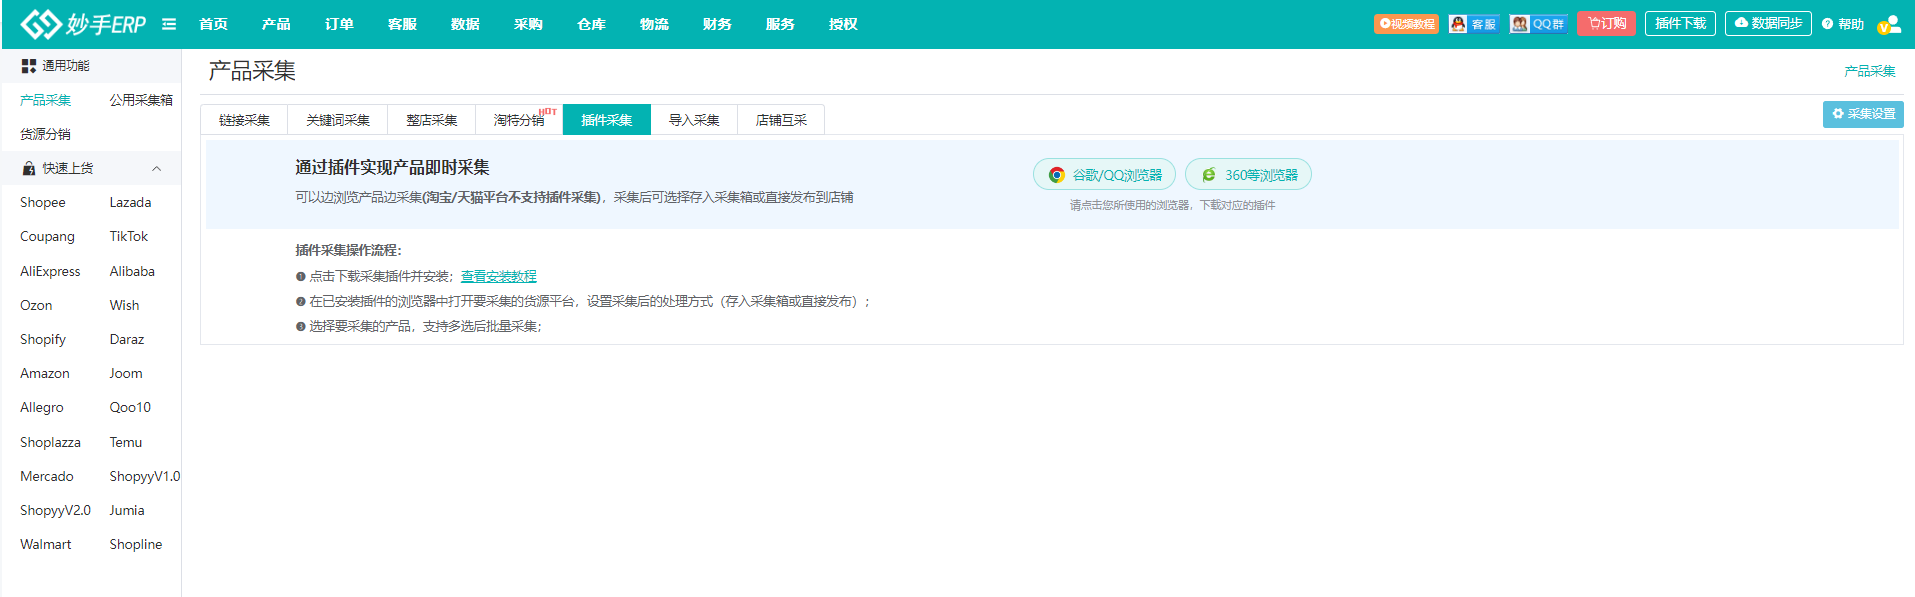The height and width of the screenshot is (597, 1915).
Task: Collapse the 快速上货 section chevron
Action: click(x=157, y=169)
